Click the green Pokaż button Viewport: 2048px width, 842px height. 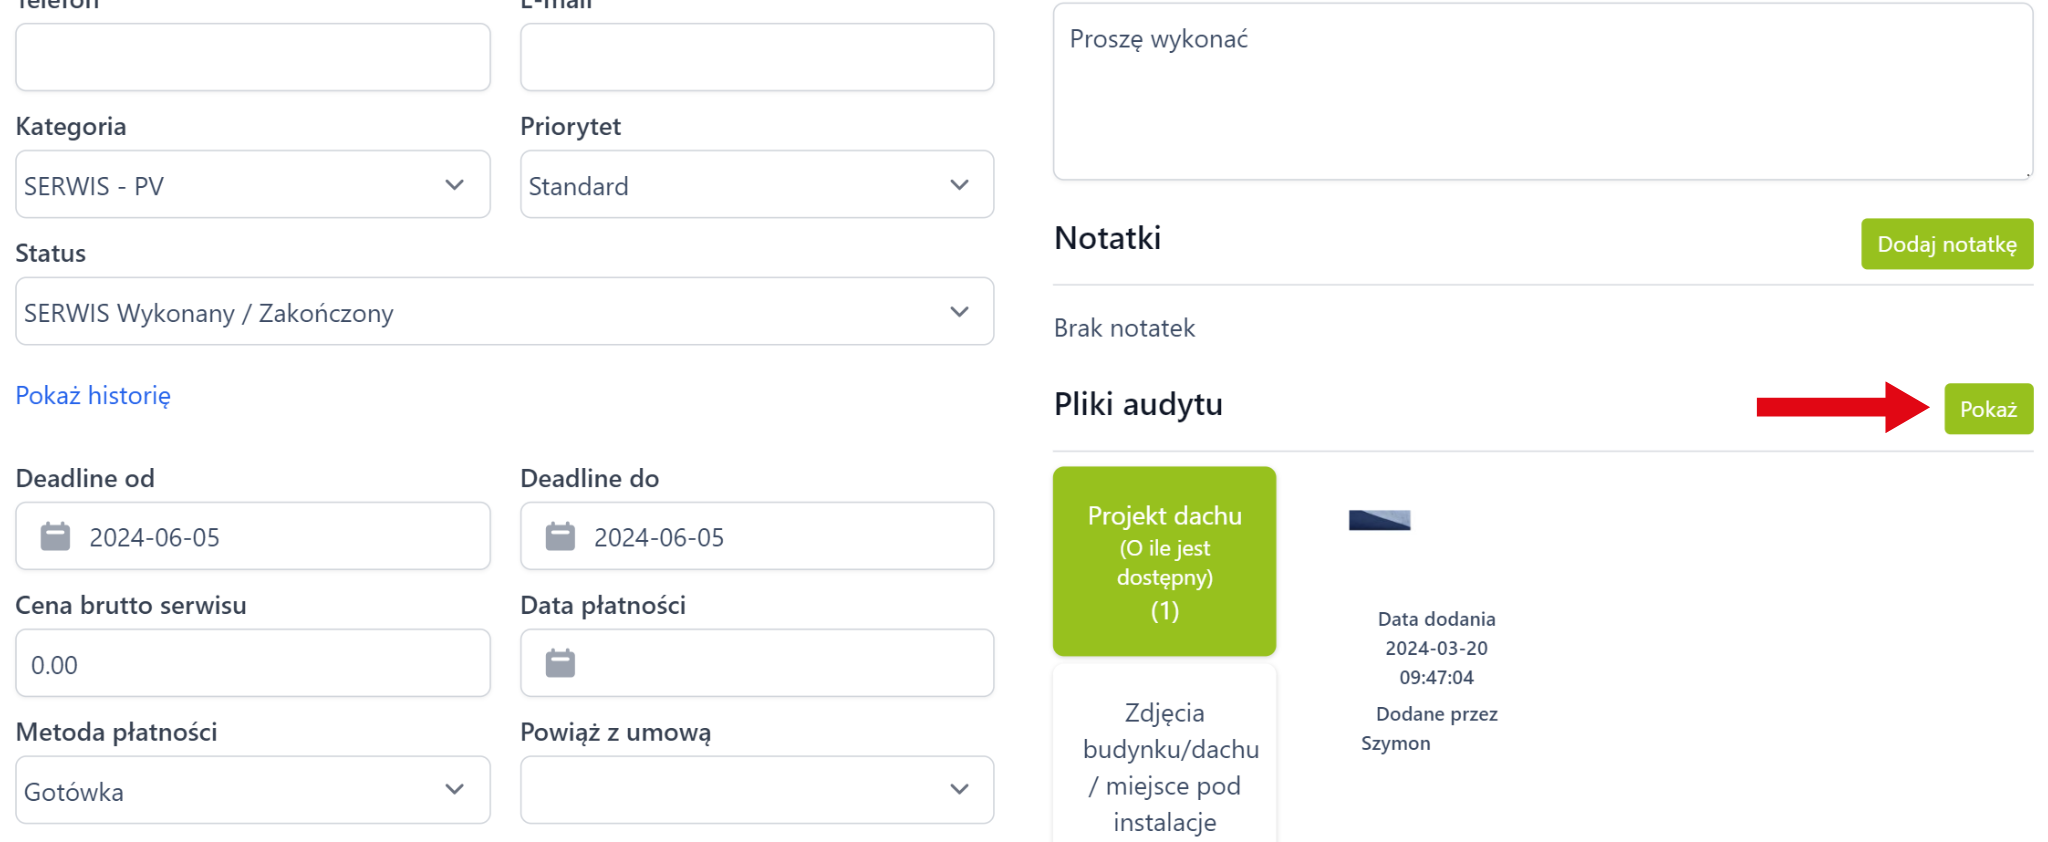coord(1987,409)
